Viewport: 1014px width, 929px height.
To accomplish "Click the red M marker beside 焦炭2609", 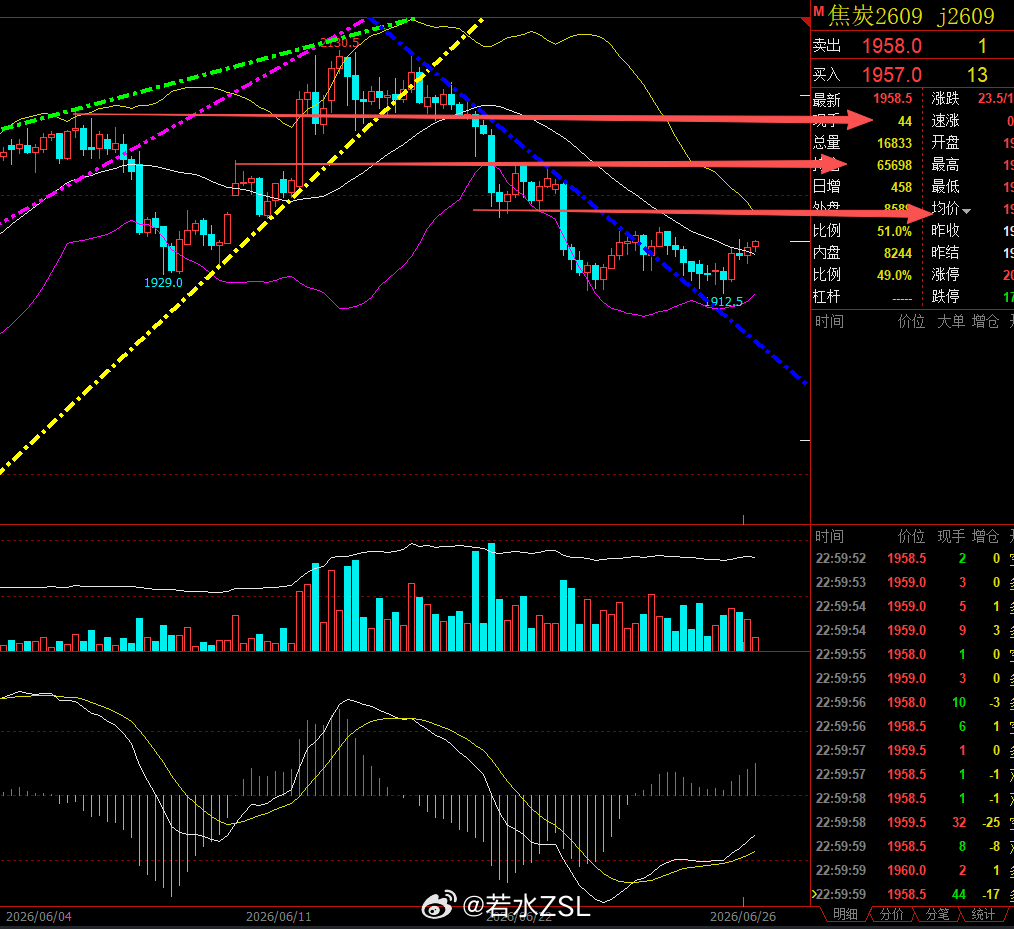I will pos(819,12).
